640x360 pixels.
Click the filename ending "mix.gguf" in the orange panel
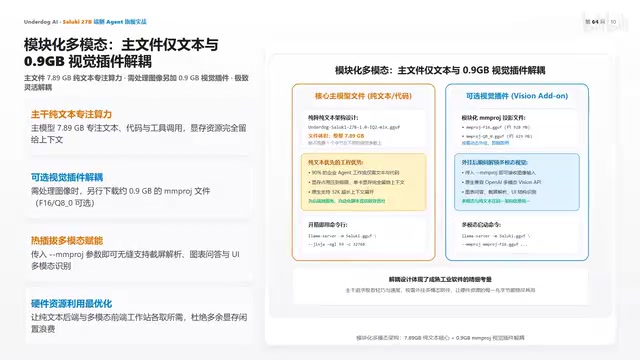(354, 127)
